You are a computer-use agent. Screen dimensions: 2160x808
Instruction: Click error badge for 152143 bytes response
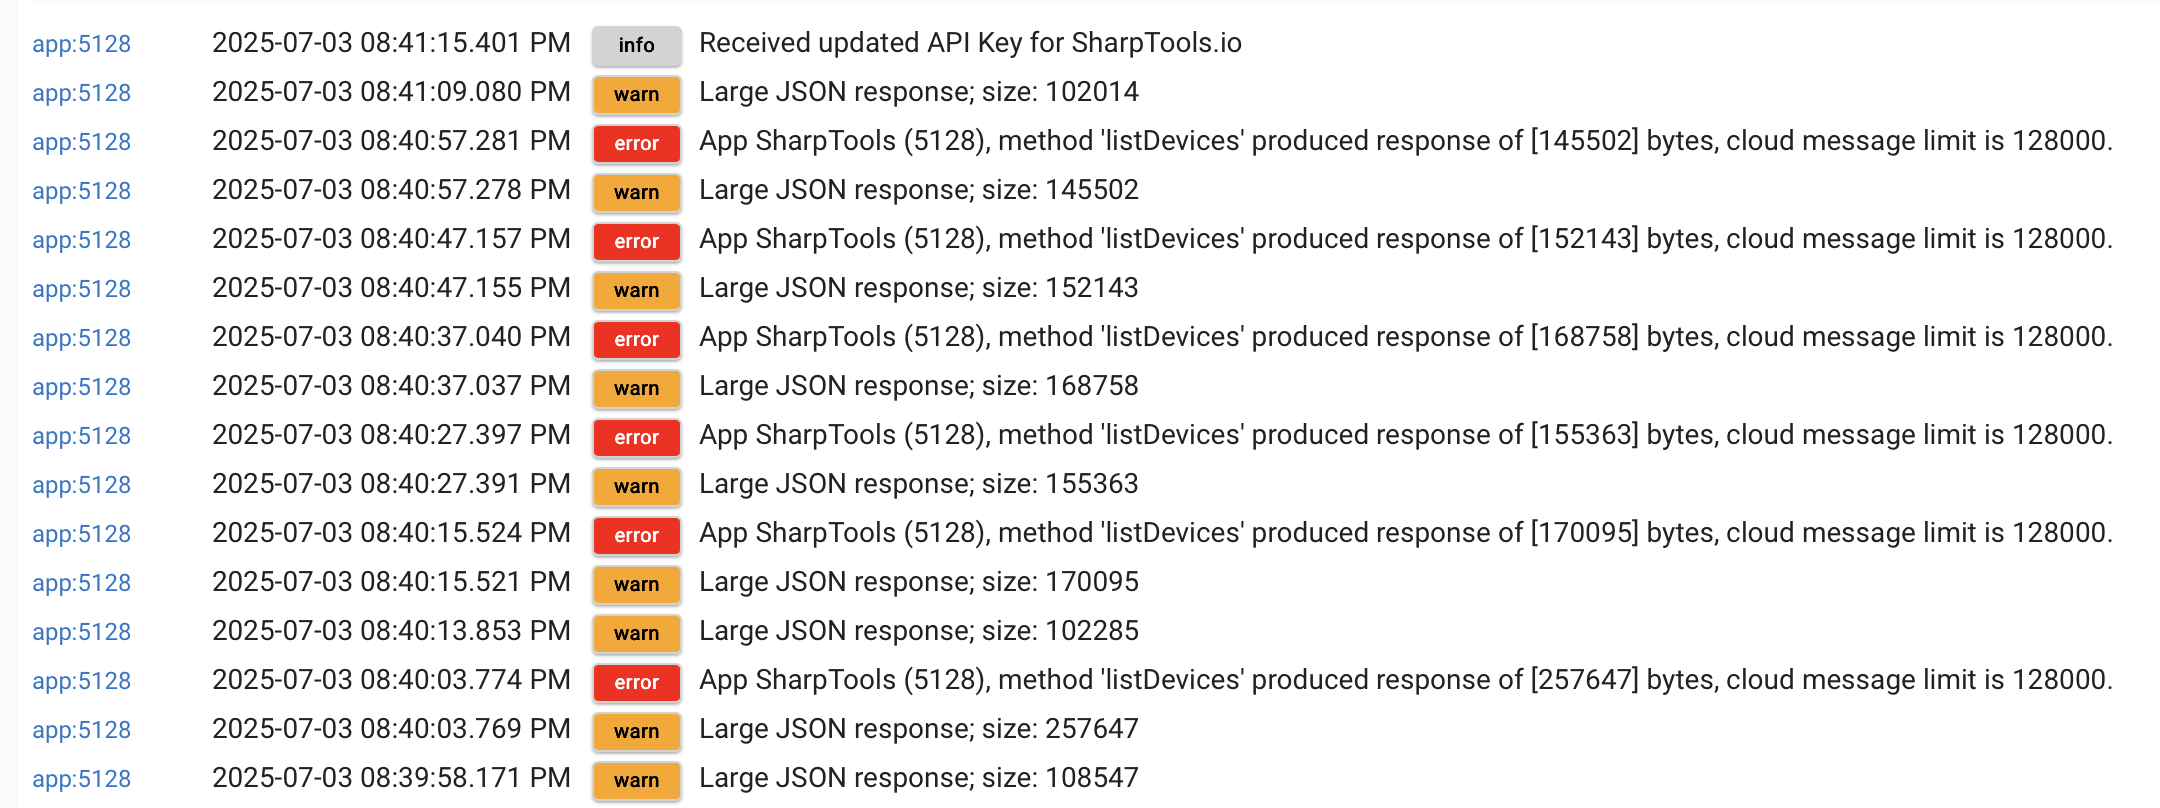(636, 241)
